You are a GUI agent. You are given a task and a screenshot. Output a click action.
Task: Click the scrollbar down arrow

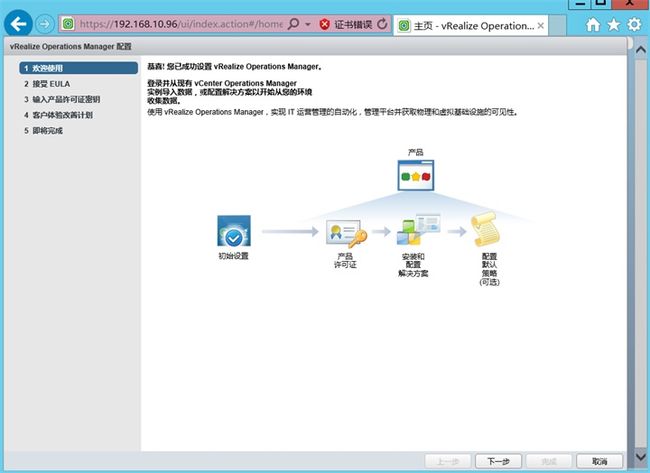pos(640,457)
